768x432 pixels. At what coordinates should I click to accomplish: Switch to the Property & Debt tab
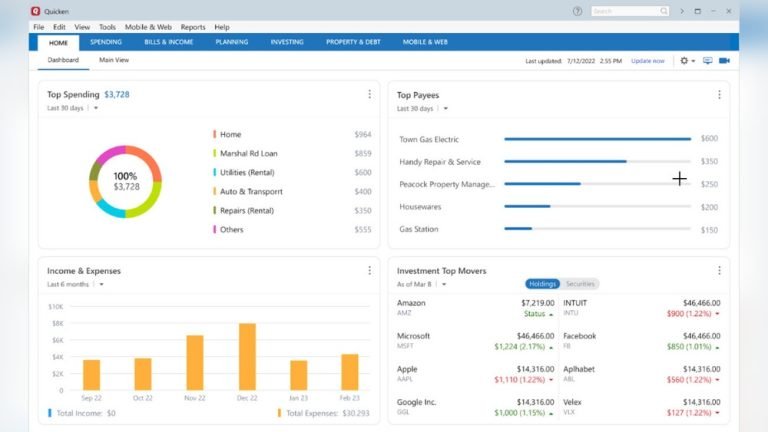pos(353,42)
